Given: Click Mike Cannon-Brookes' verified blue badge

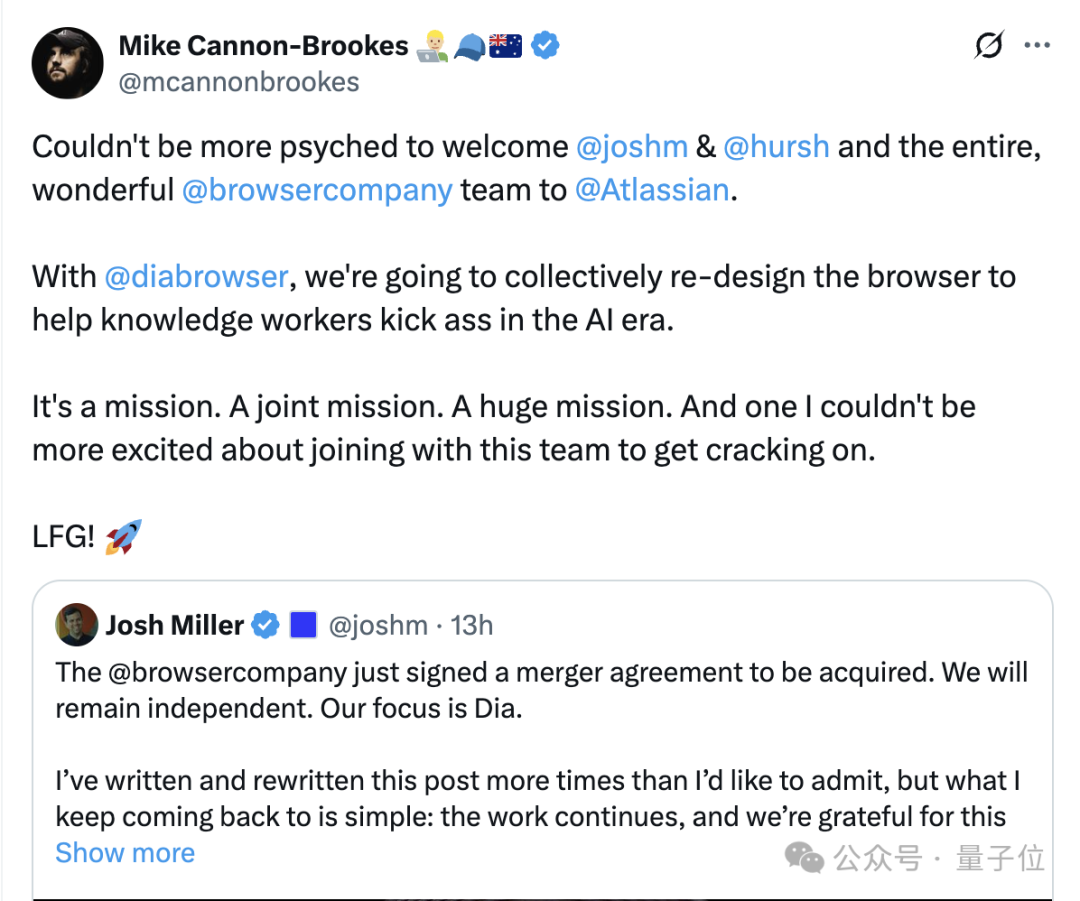Looking at the screenshot, I should (545, 45).
